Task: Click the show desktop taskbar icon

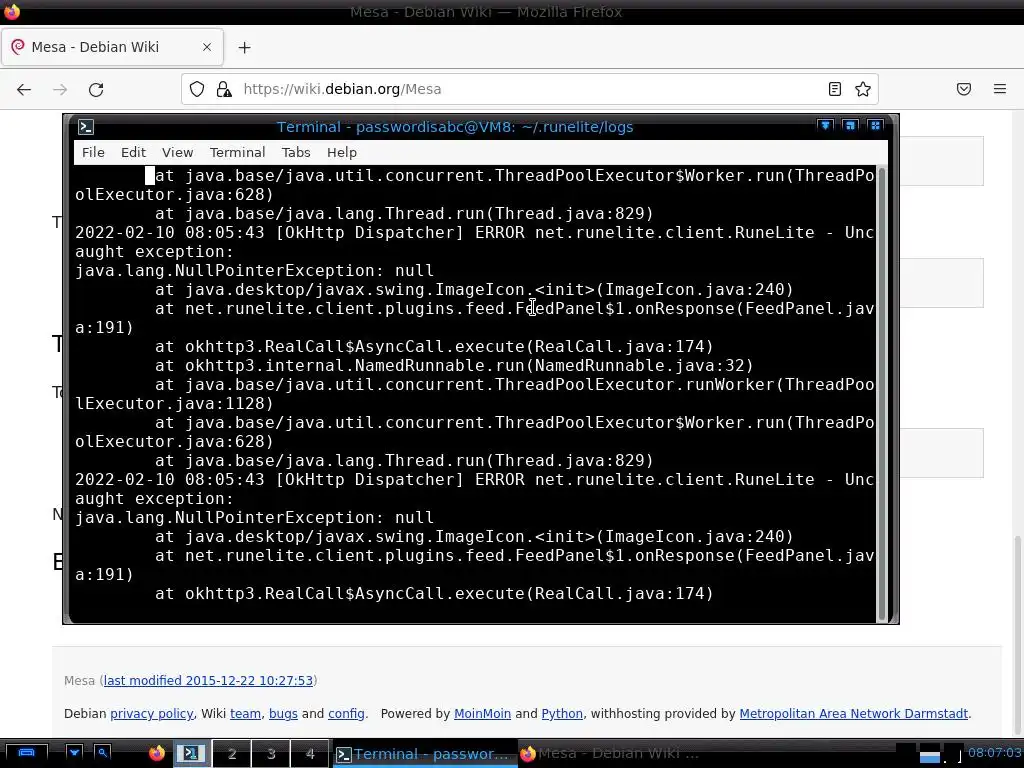Action: [x=26, y=754]
